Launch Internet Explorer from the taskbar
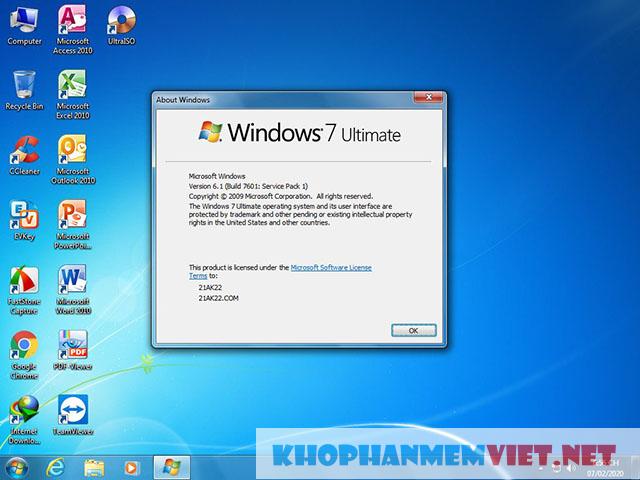Viewport: 640px width, 480px height. point(55,468)
